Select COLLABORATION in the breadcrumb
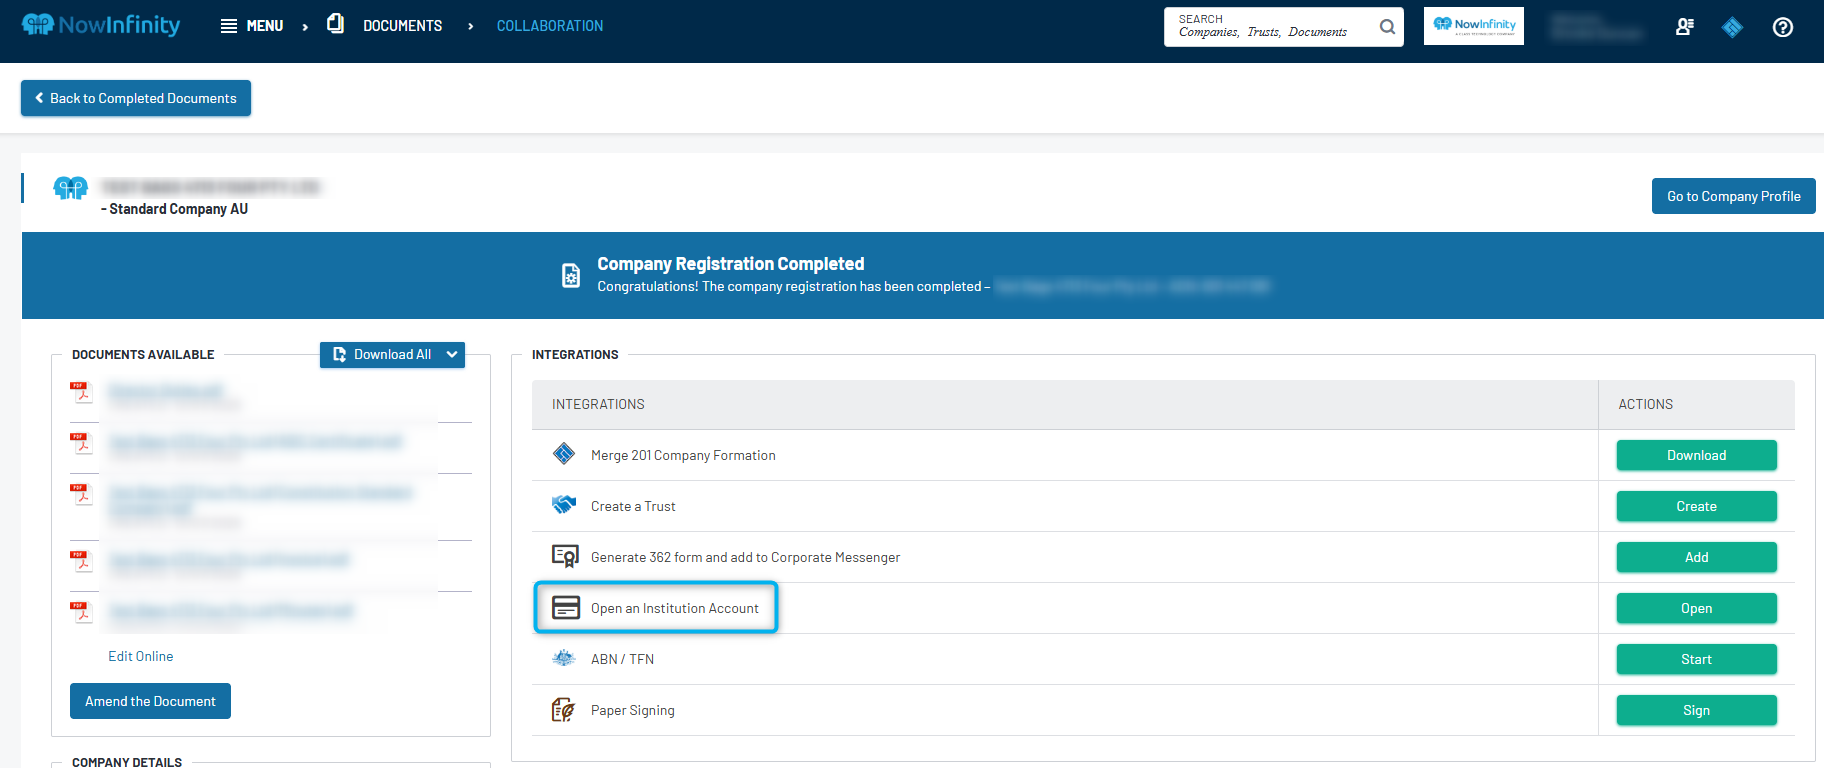 (x=550, y=26)
